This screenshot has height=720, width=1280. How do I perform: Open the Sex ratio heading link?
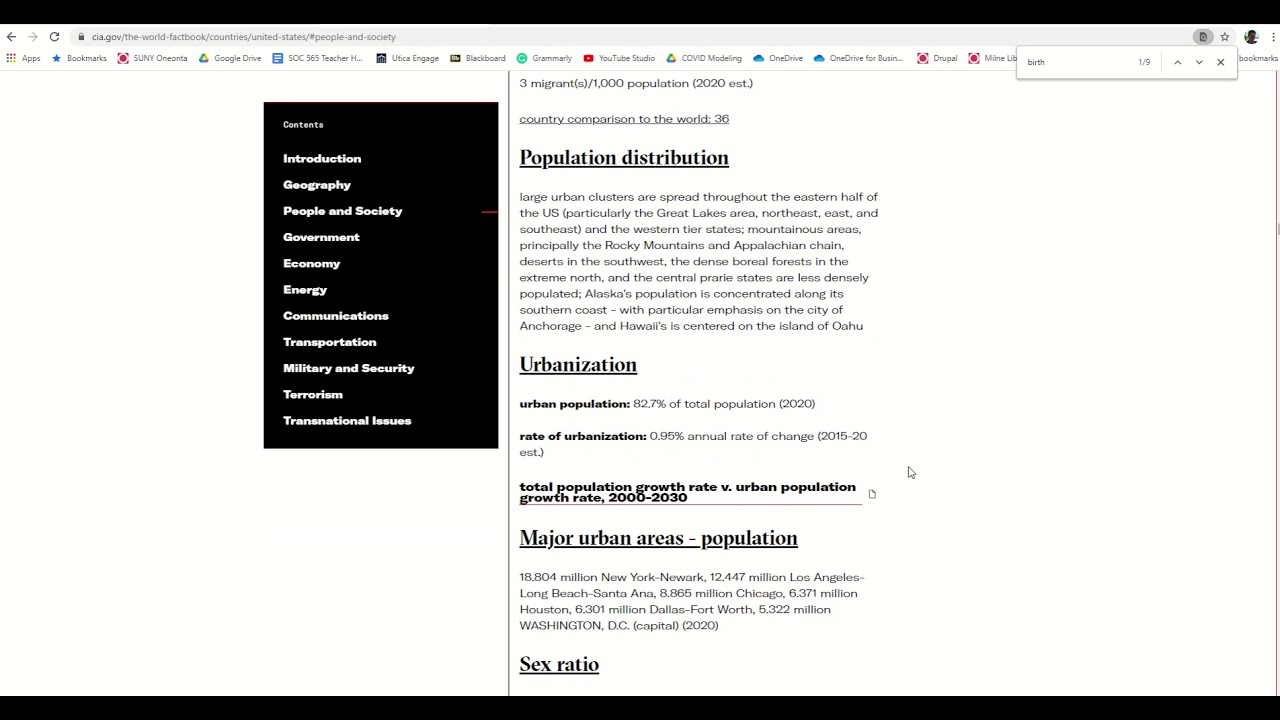click(x=559, y=664)
